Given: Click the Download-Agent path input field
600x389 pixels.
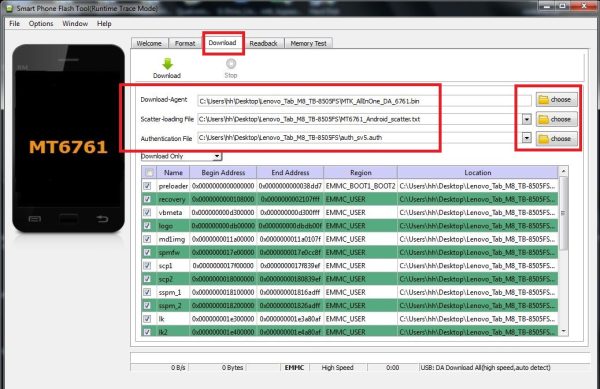Looking at the screenshot, I should [x=364, y=101].
